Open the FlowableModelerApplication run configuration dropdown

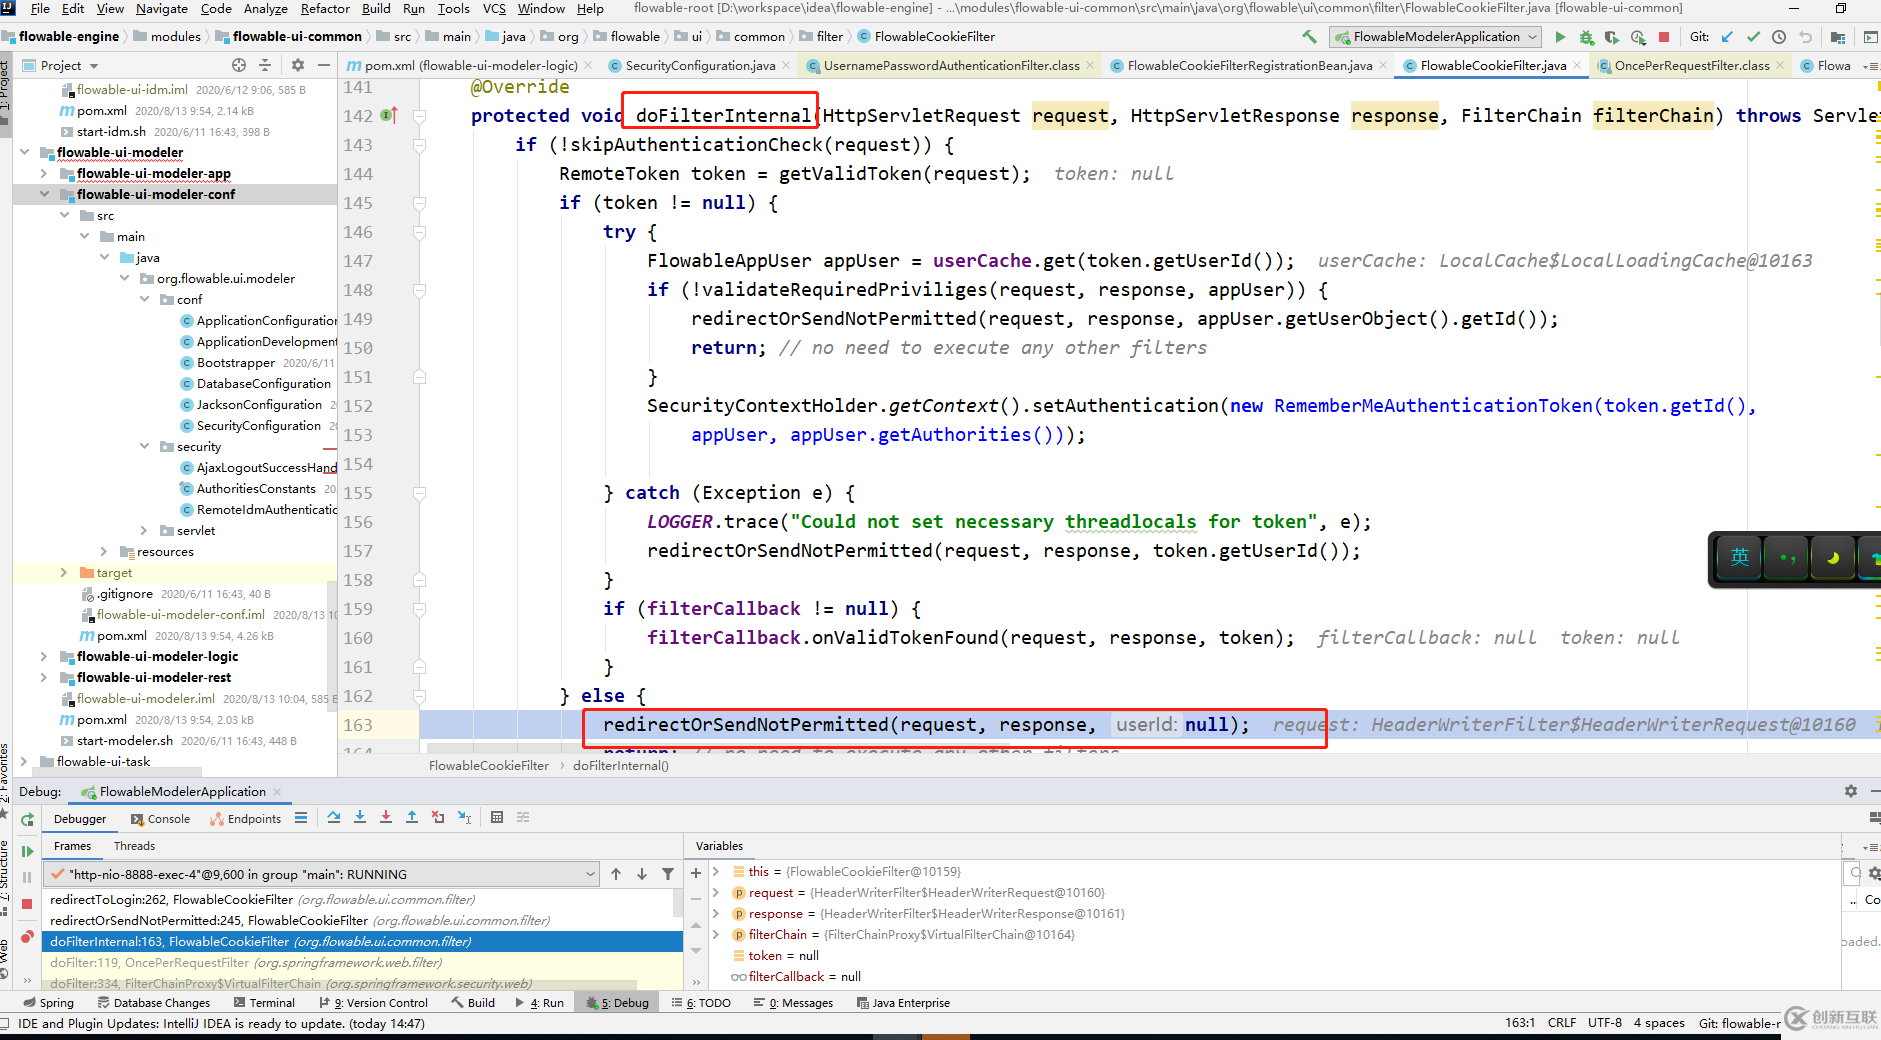(x=1532, y=36)
